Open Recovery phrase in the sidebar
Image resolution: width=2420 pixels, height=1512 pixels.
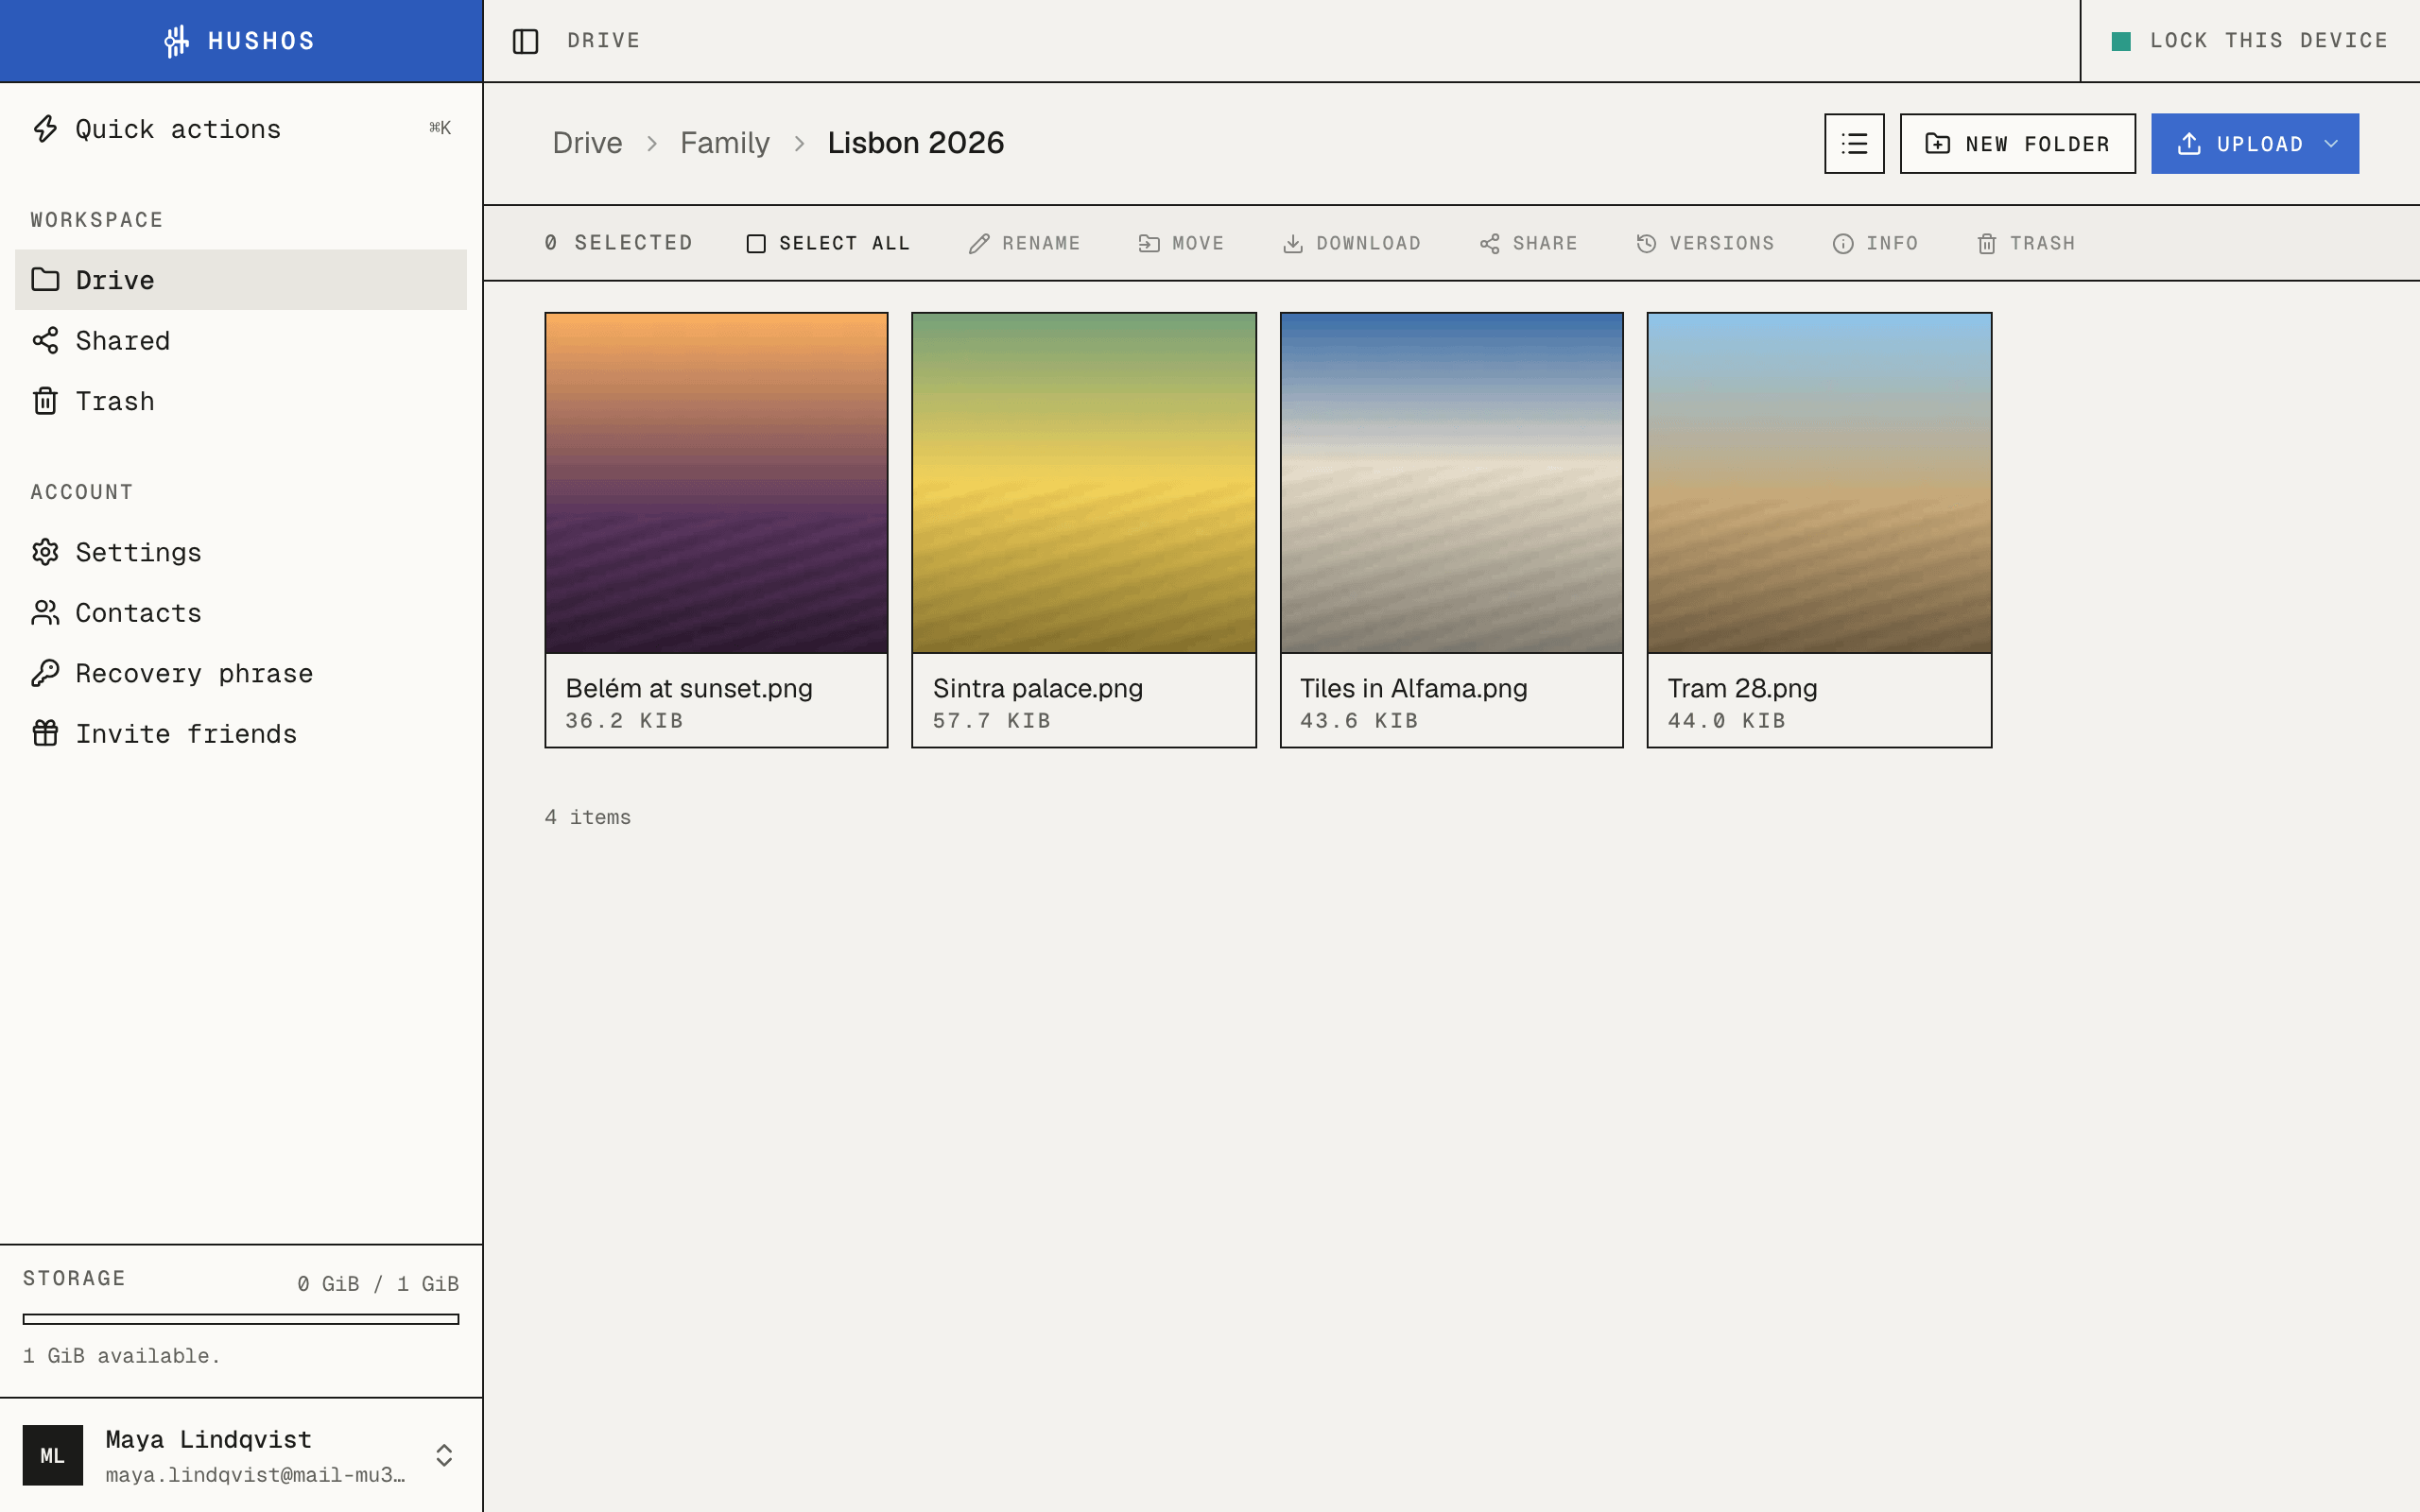pyautogui.click(x=241, y=673)
